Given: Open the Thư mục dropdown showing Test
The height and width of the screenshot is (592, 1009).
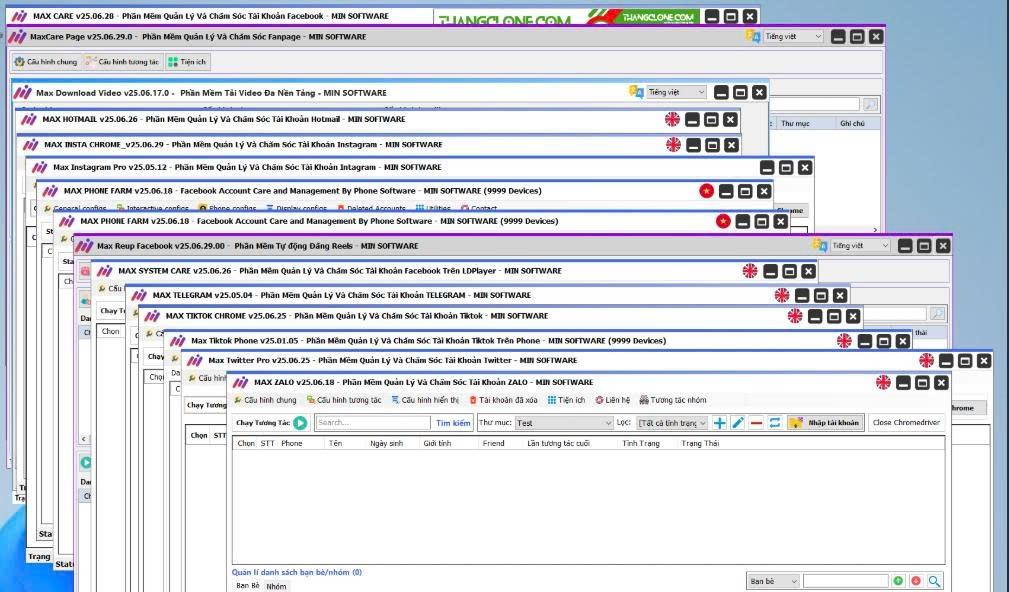Looking at the screenshot, I should (x=563, y=423).
